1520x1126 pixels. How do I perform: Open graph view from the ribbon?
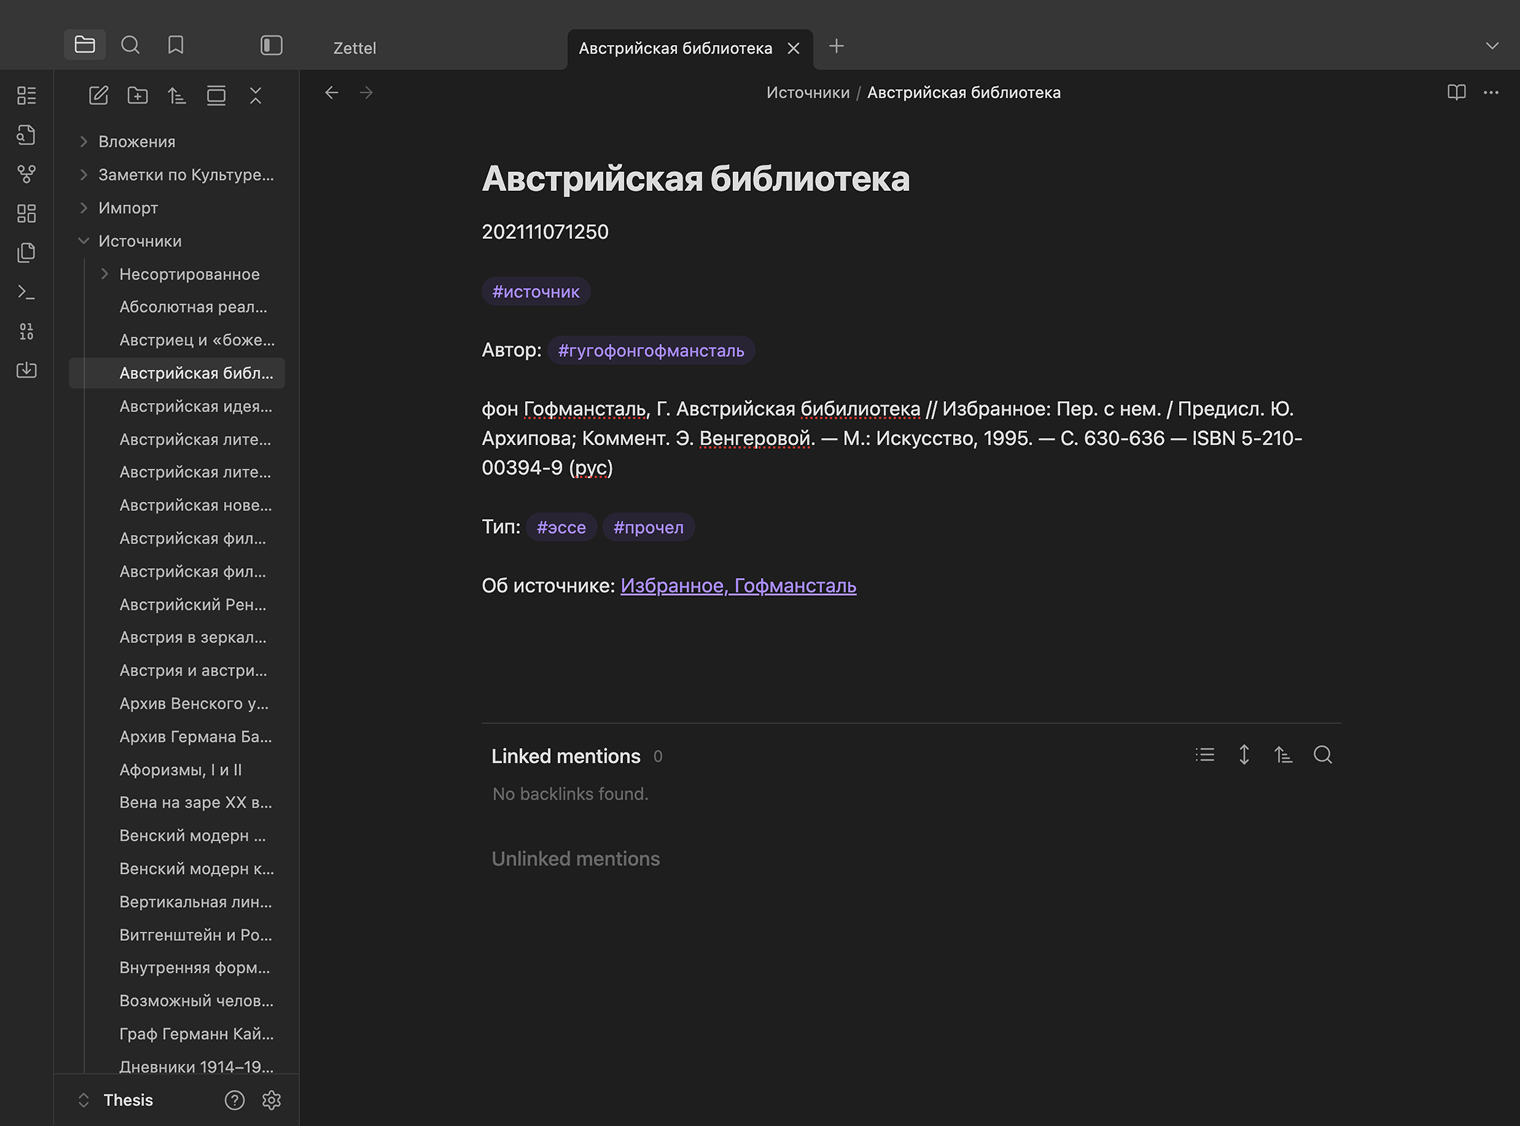pos(27,174)
